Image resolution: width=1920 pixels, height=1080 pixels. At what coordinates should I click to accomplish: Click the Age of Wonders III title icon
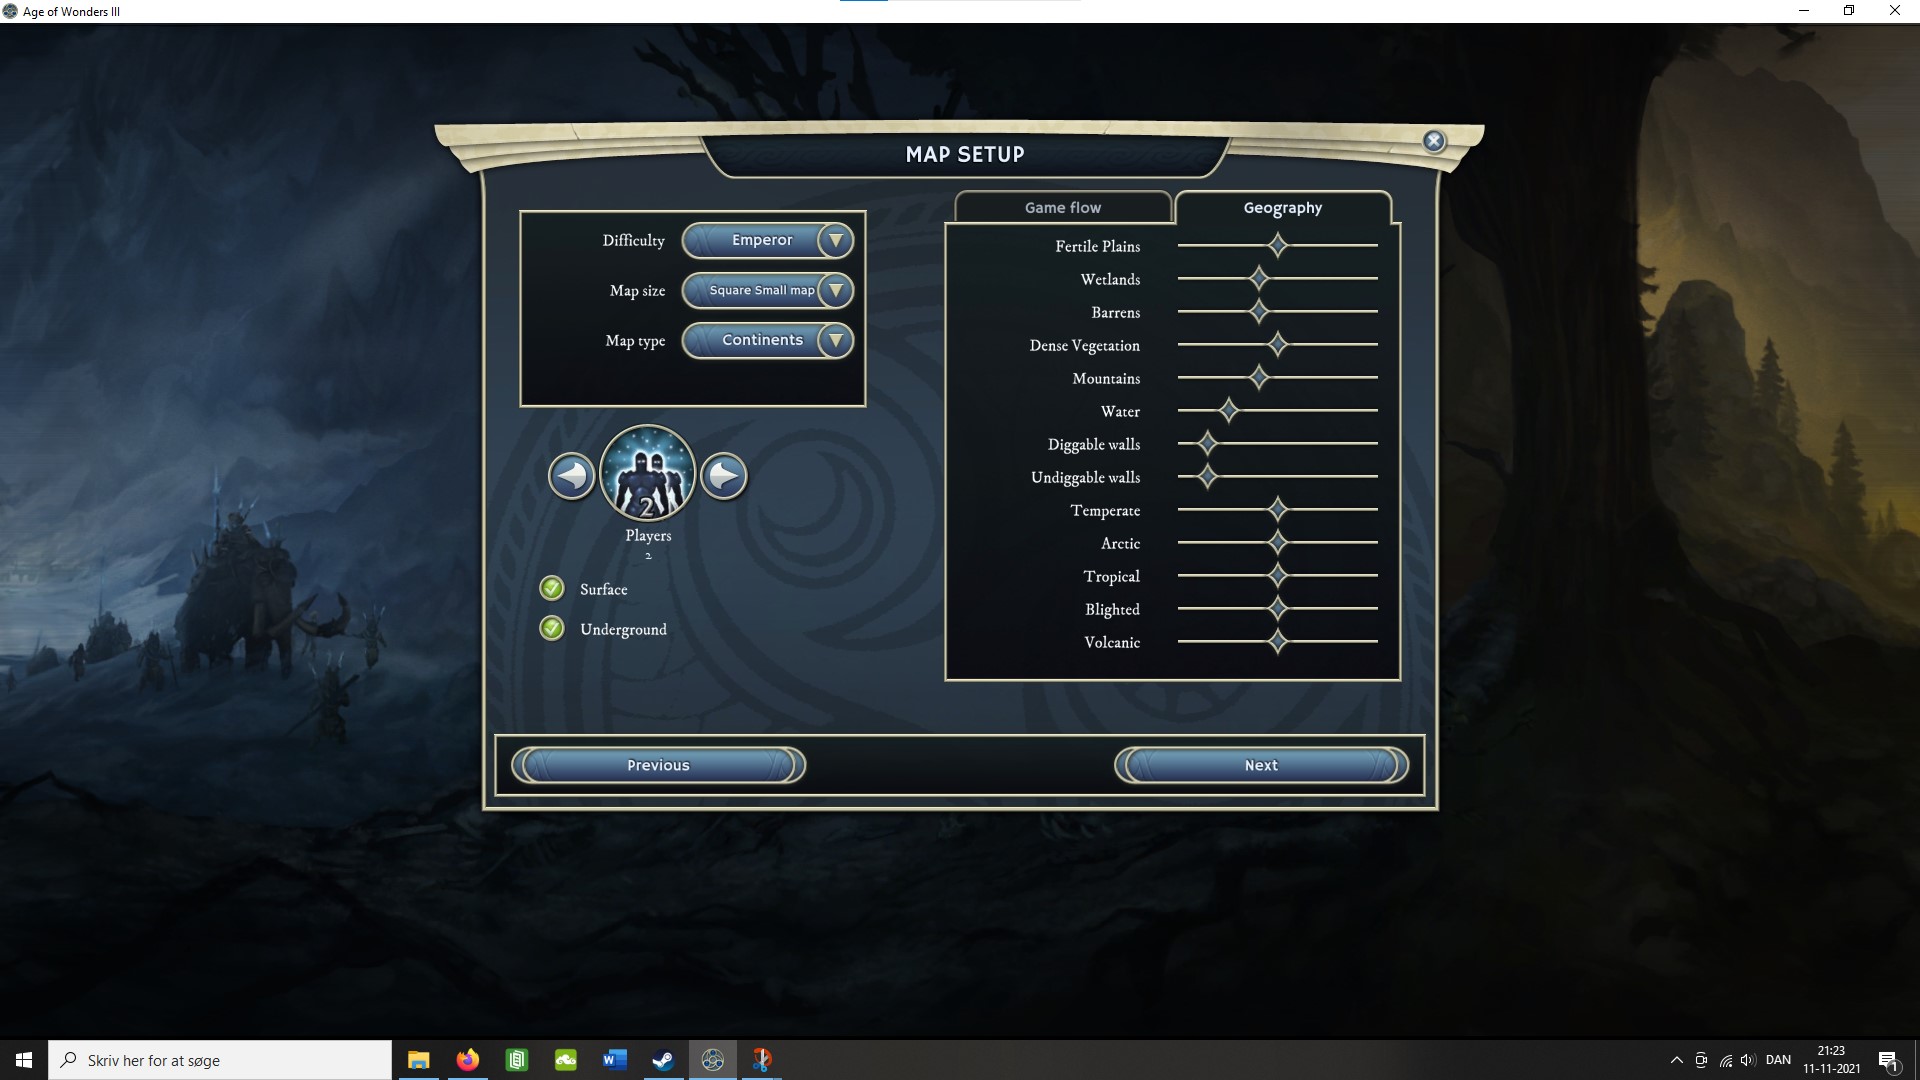pos(11,11)
